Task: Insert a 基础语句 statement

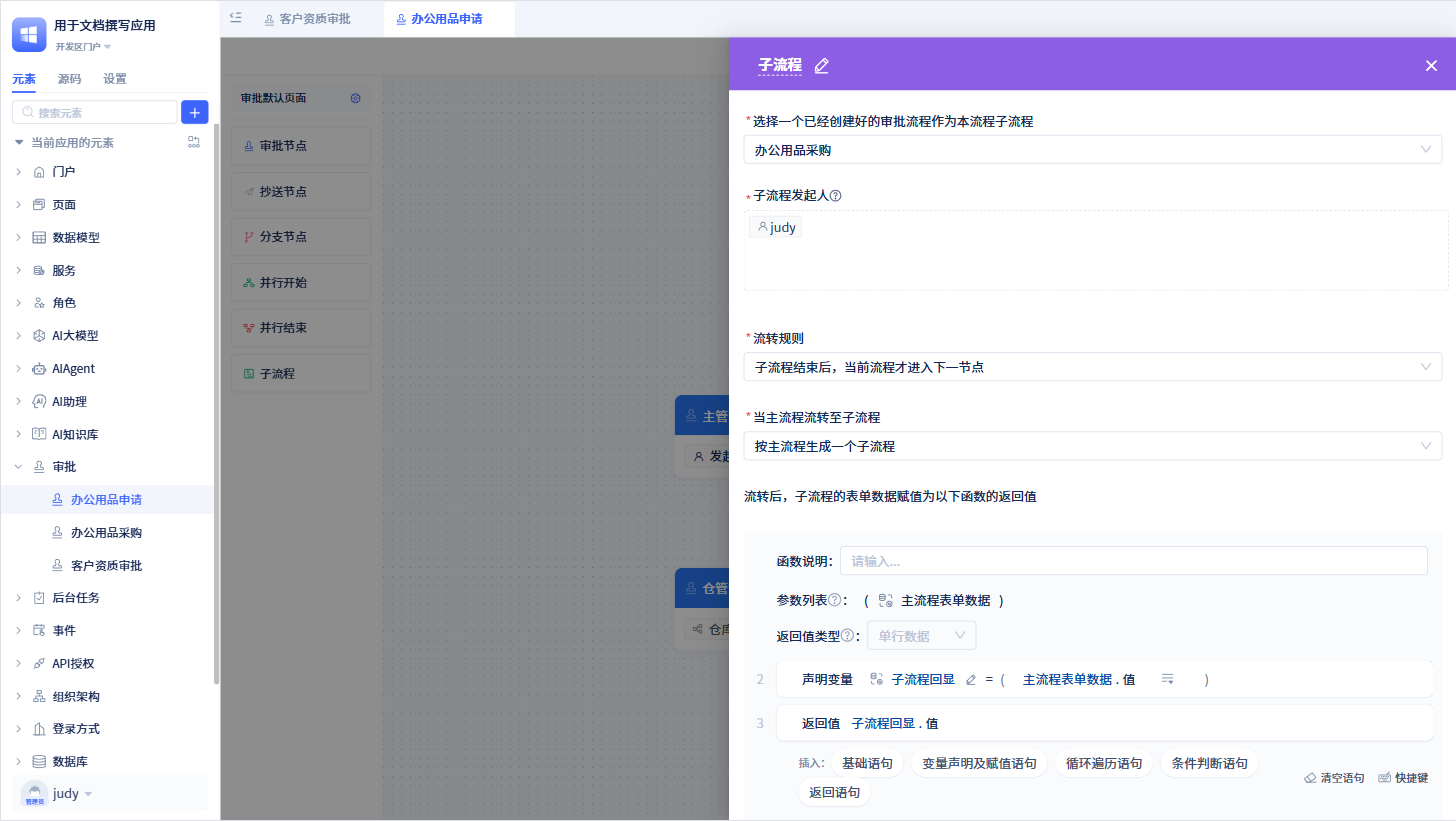Action: coord(867,763)
